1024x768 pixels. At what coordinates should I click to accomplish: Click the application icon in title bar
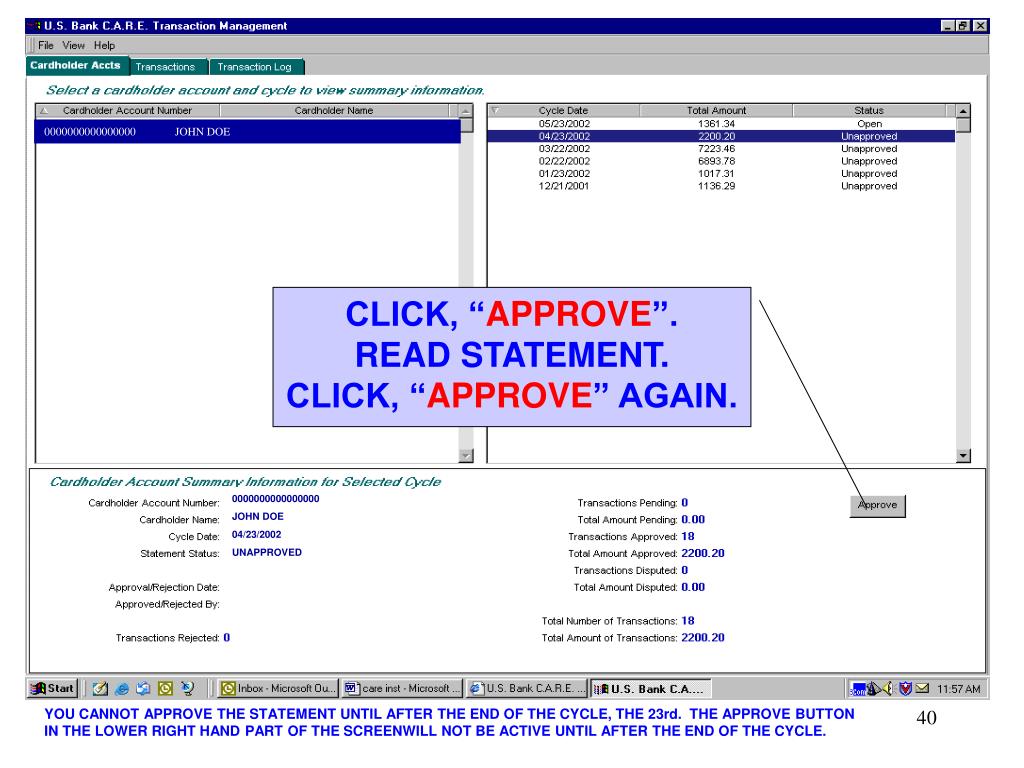click(x=35, y=25)
